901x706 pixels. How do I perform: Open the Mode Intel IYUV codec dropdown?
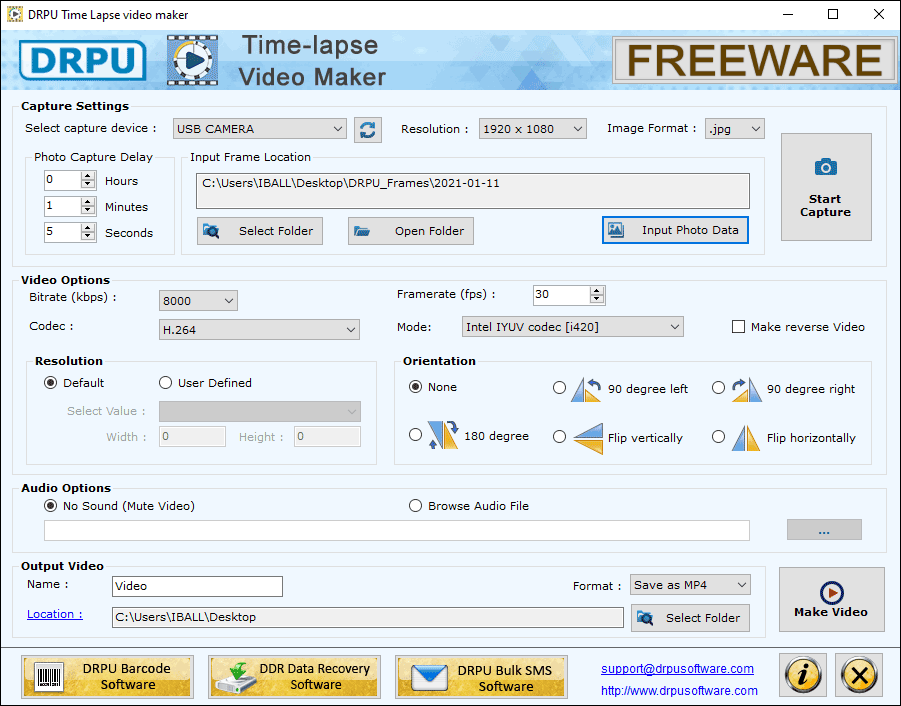[573, 326]
